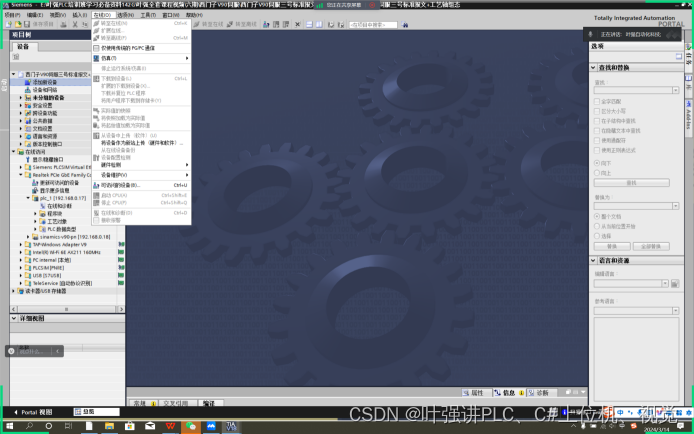
Task: Collapse the plc_1 [192.168.0.17] node
Action: [28, 198]
